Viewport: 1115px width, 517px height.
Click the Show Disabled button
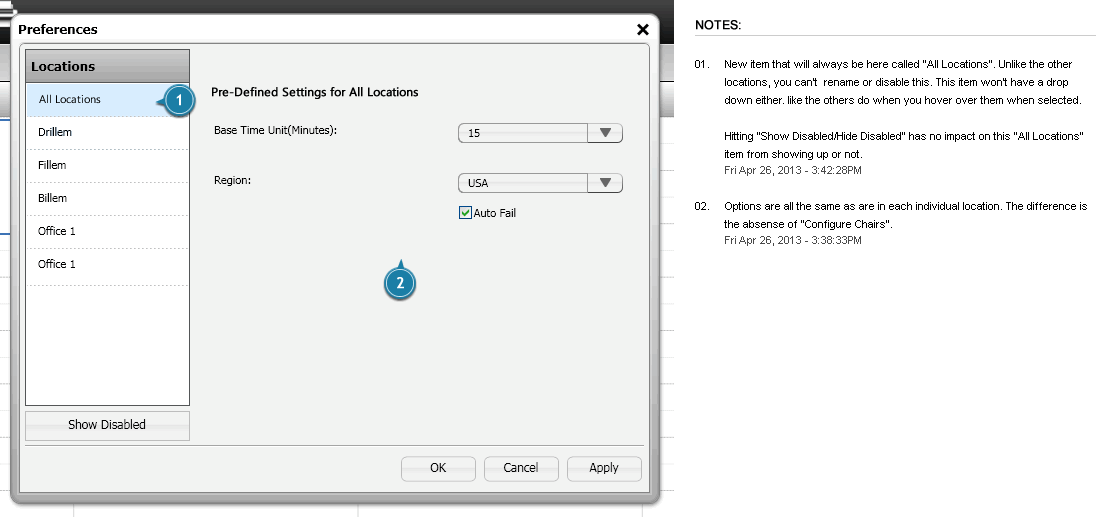[107, 425]
